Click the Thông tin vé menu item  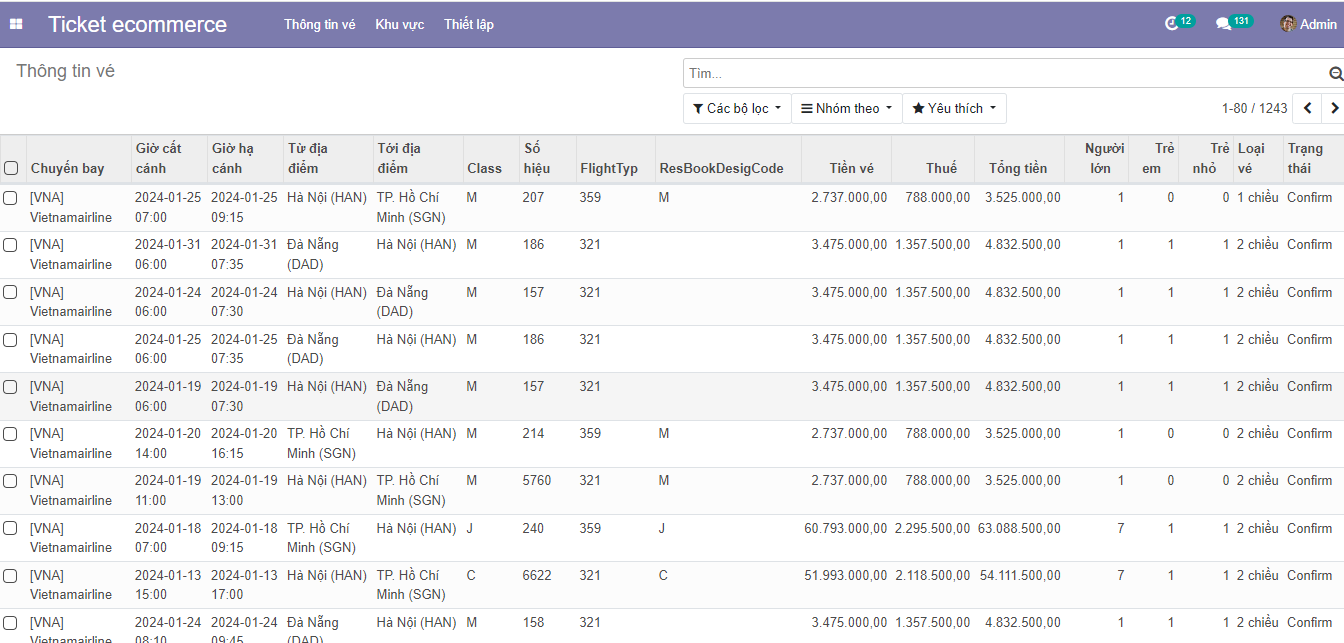(x=319, y=24)
